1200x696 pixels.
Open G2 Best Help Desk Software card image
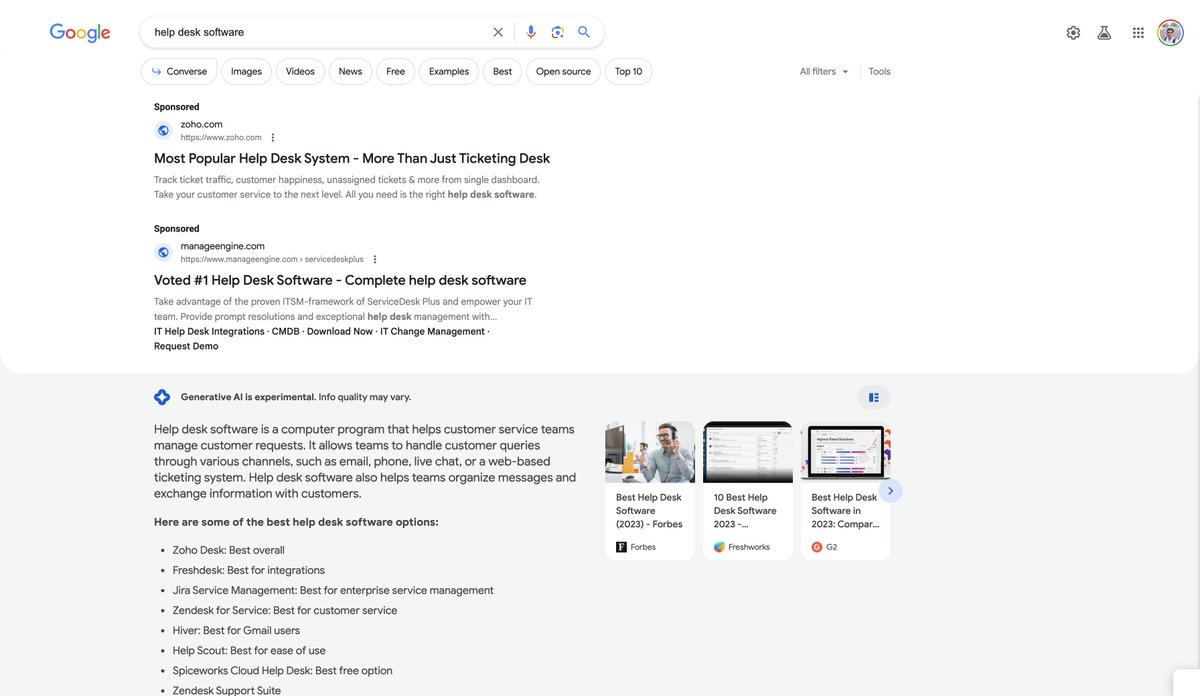point(846,452)
